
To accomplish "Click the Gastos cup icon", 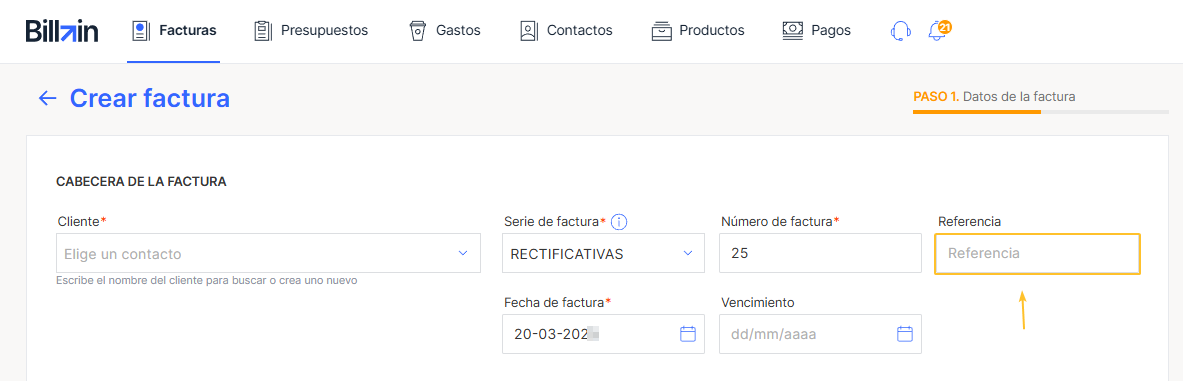I will 417,31.
